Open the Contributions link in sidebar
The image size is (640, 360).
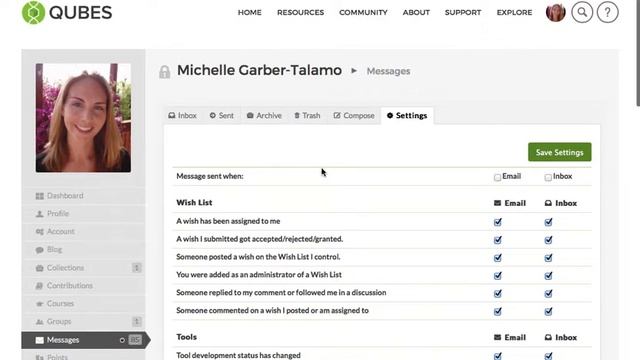click(x=70, y=286)
